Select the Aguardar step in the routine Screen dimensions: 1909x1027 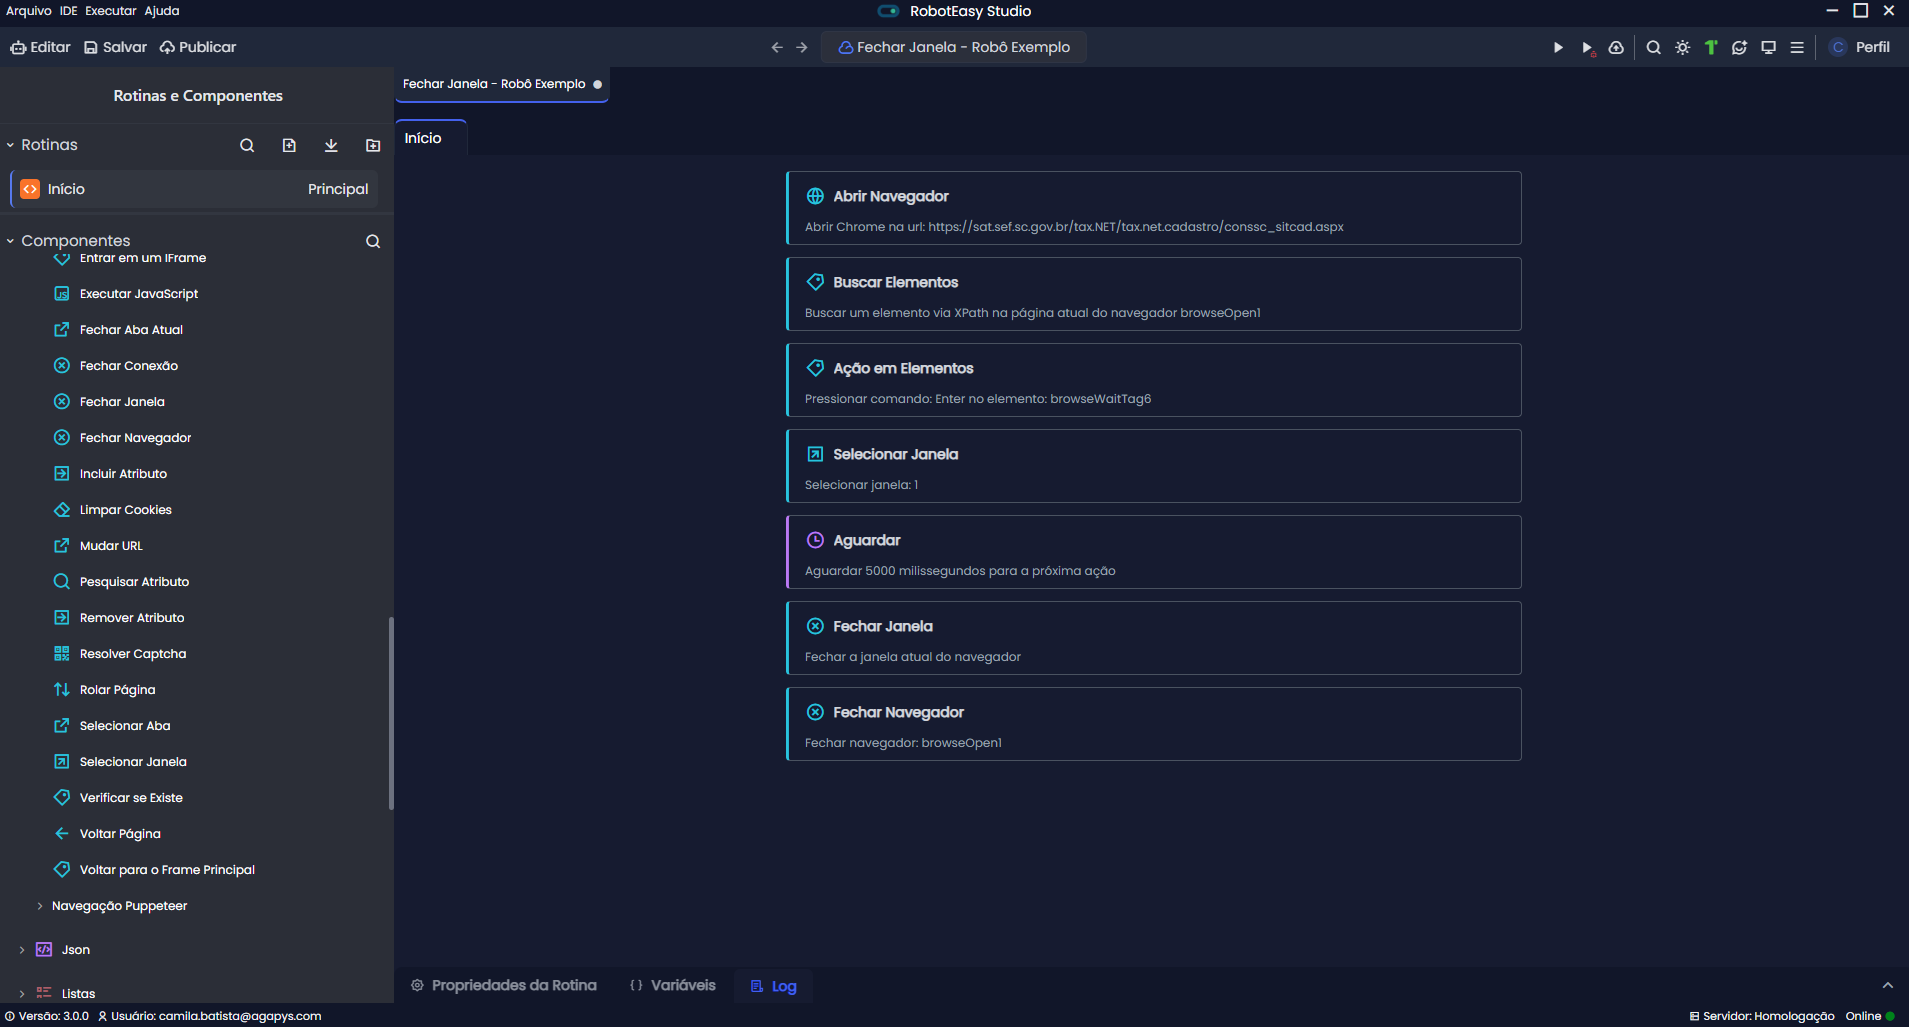click(x=1153, y=552)
